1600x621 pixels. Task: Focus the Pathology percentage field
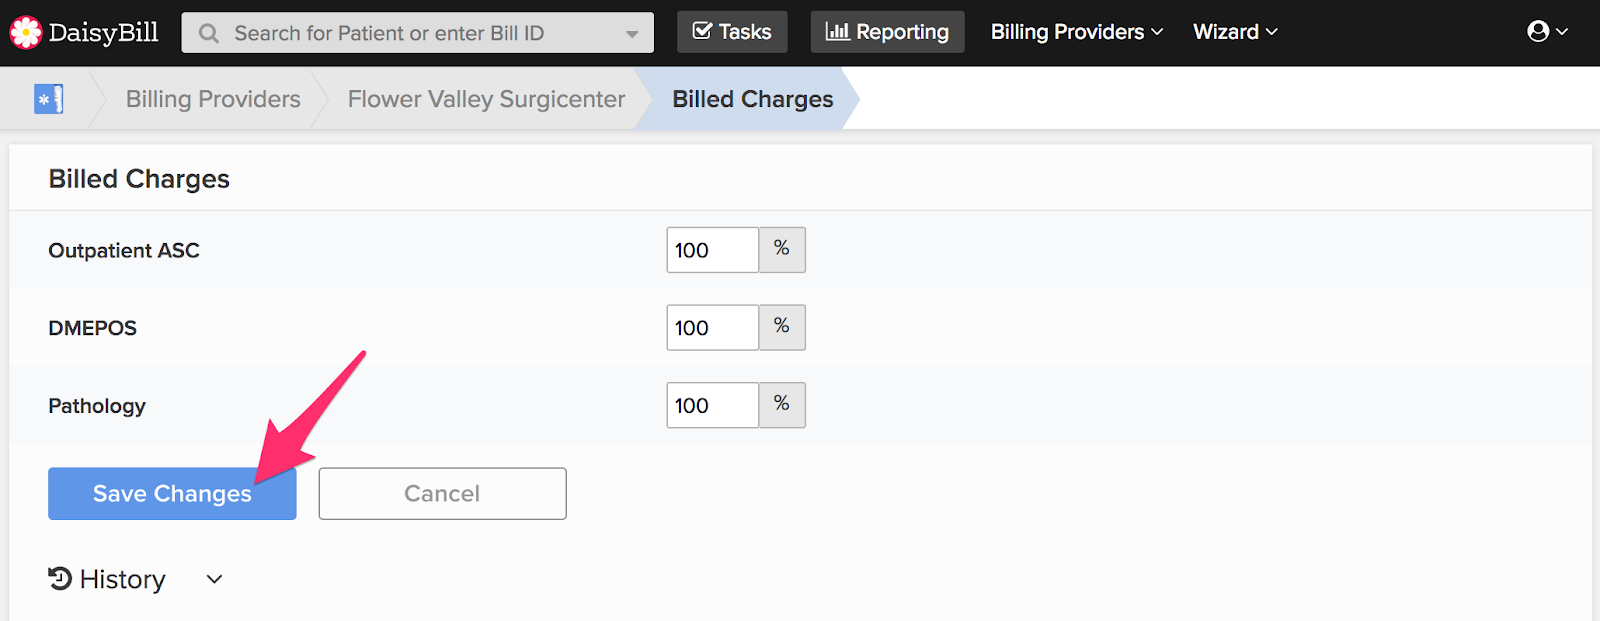(x=712, y=405)
